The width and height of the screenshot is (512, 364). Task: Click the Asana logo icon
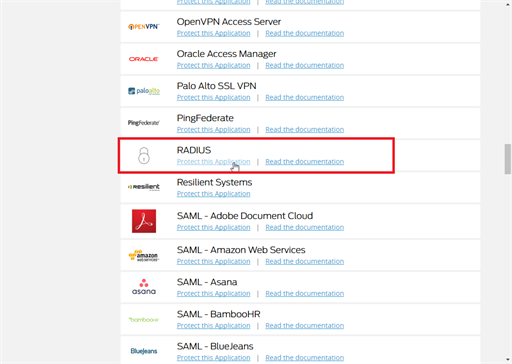[144, 287]
